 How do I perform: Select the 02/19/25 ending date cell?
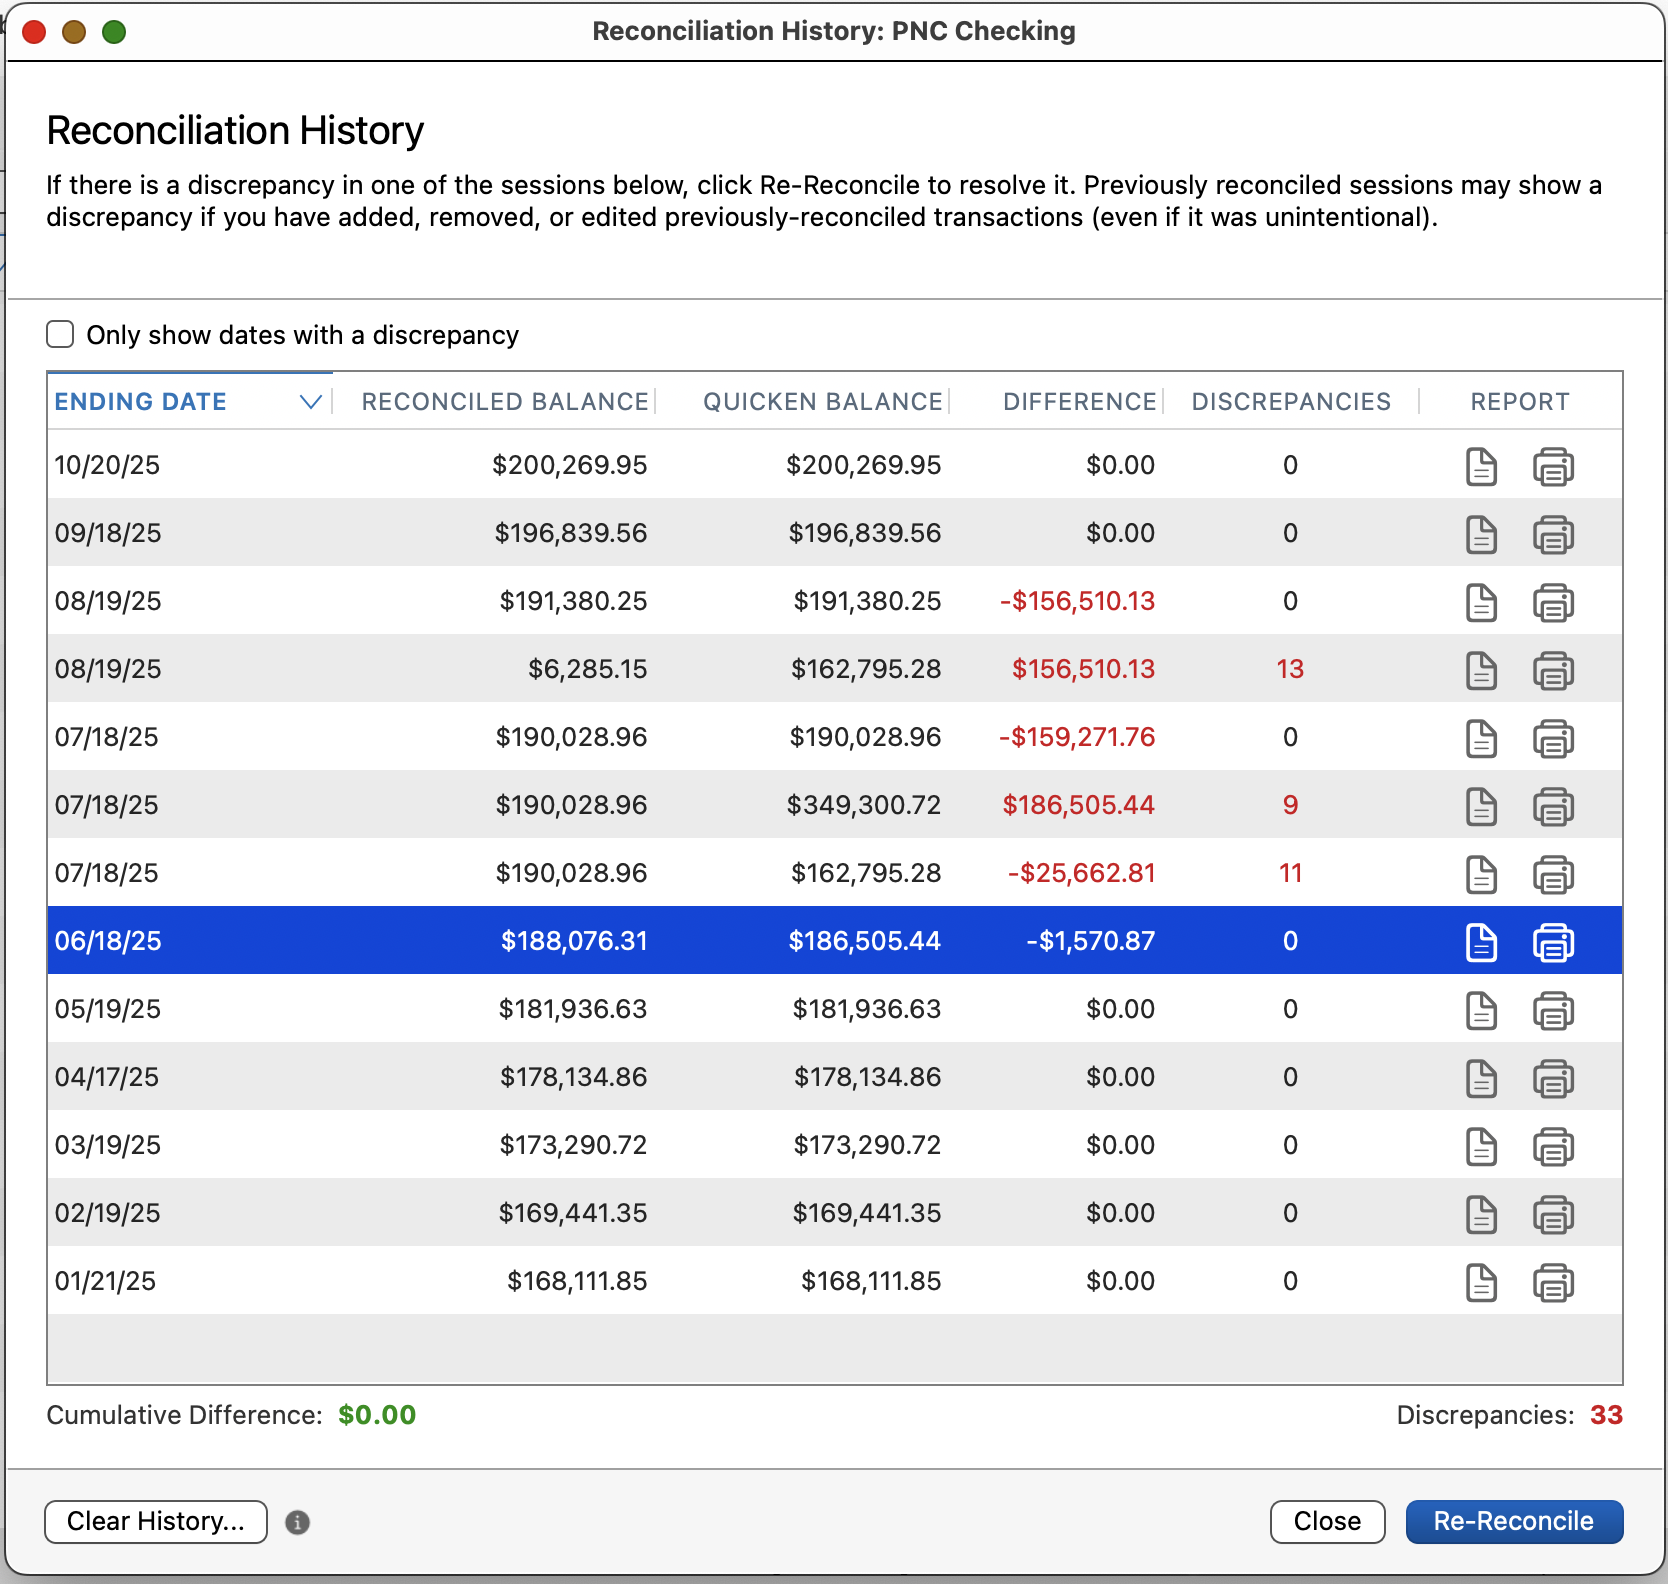108,1213
